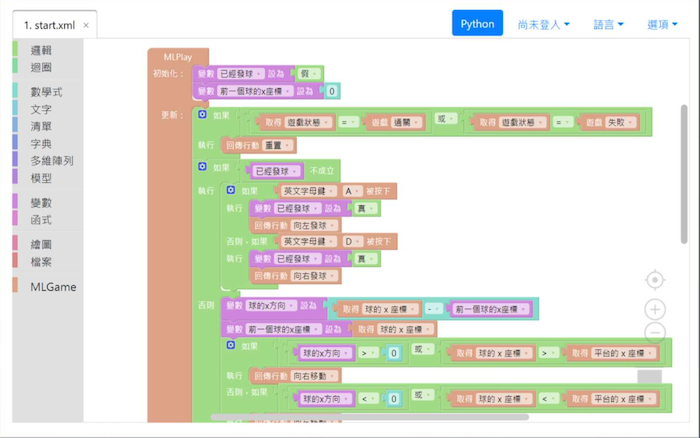The image size is (700, 438).
Task: Click gear icon on 球的x方向 > 0 if block
Action: point(231,346)
